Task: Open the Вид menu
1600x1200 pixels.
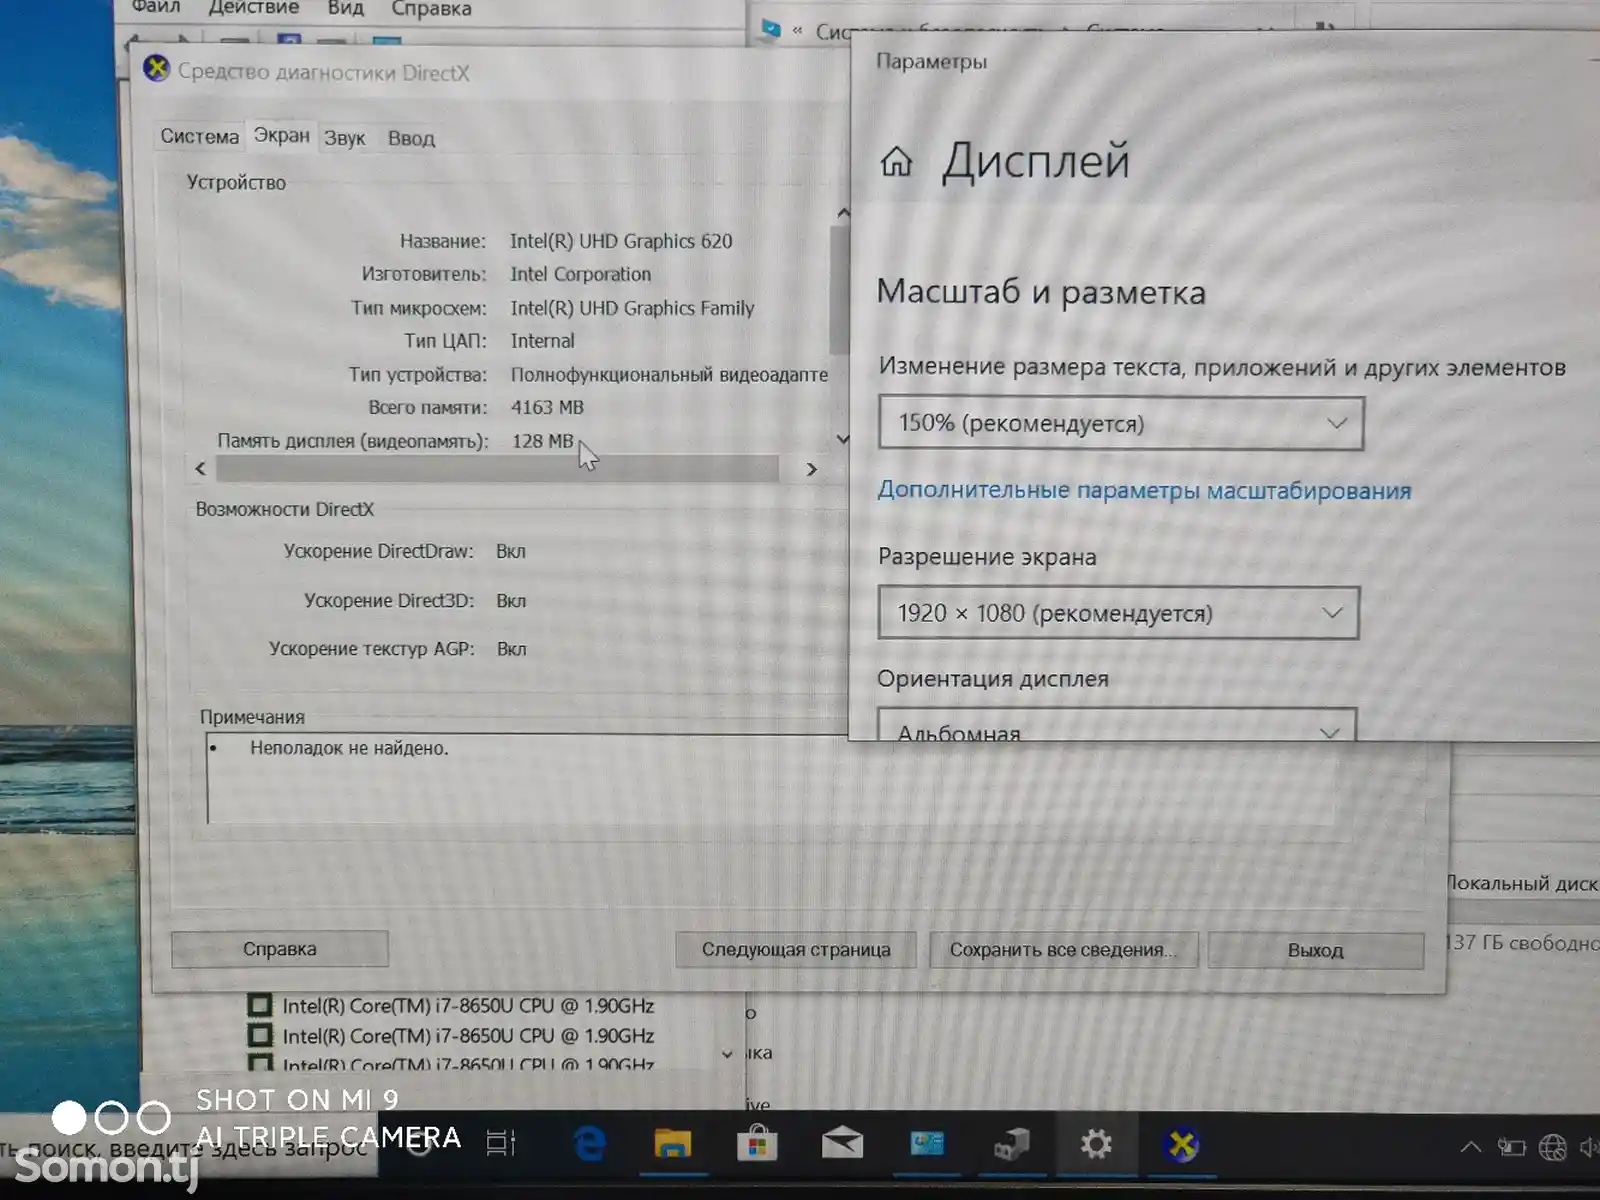Action: click(345, 8)
